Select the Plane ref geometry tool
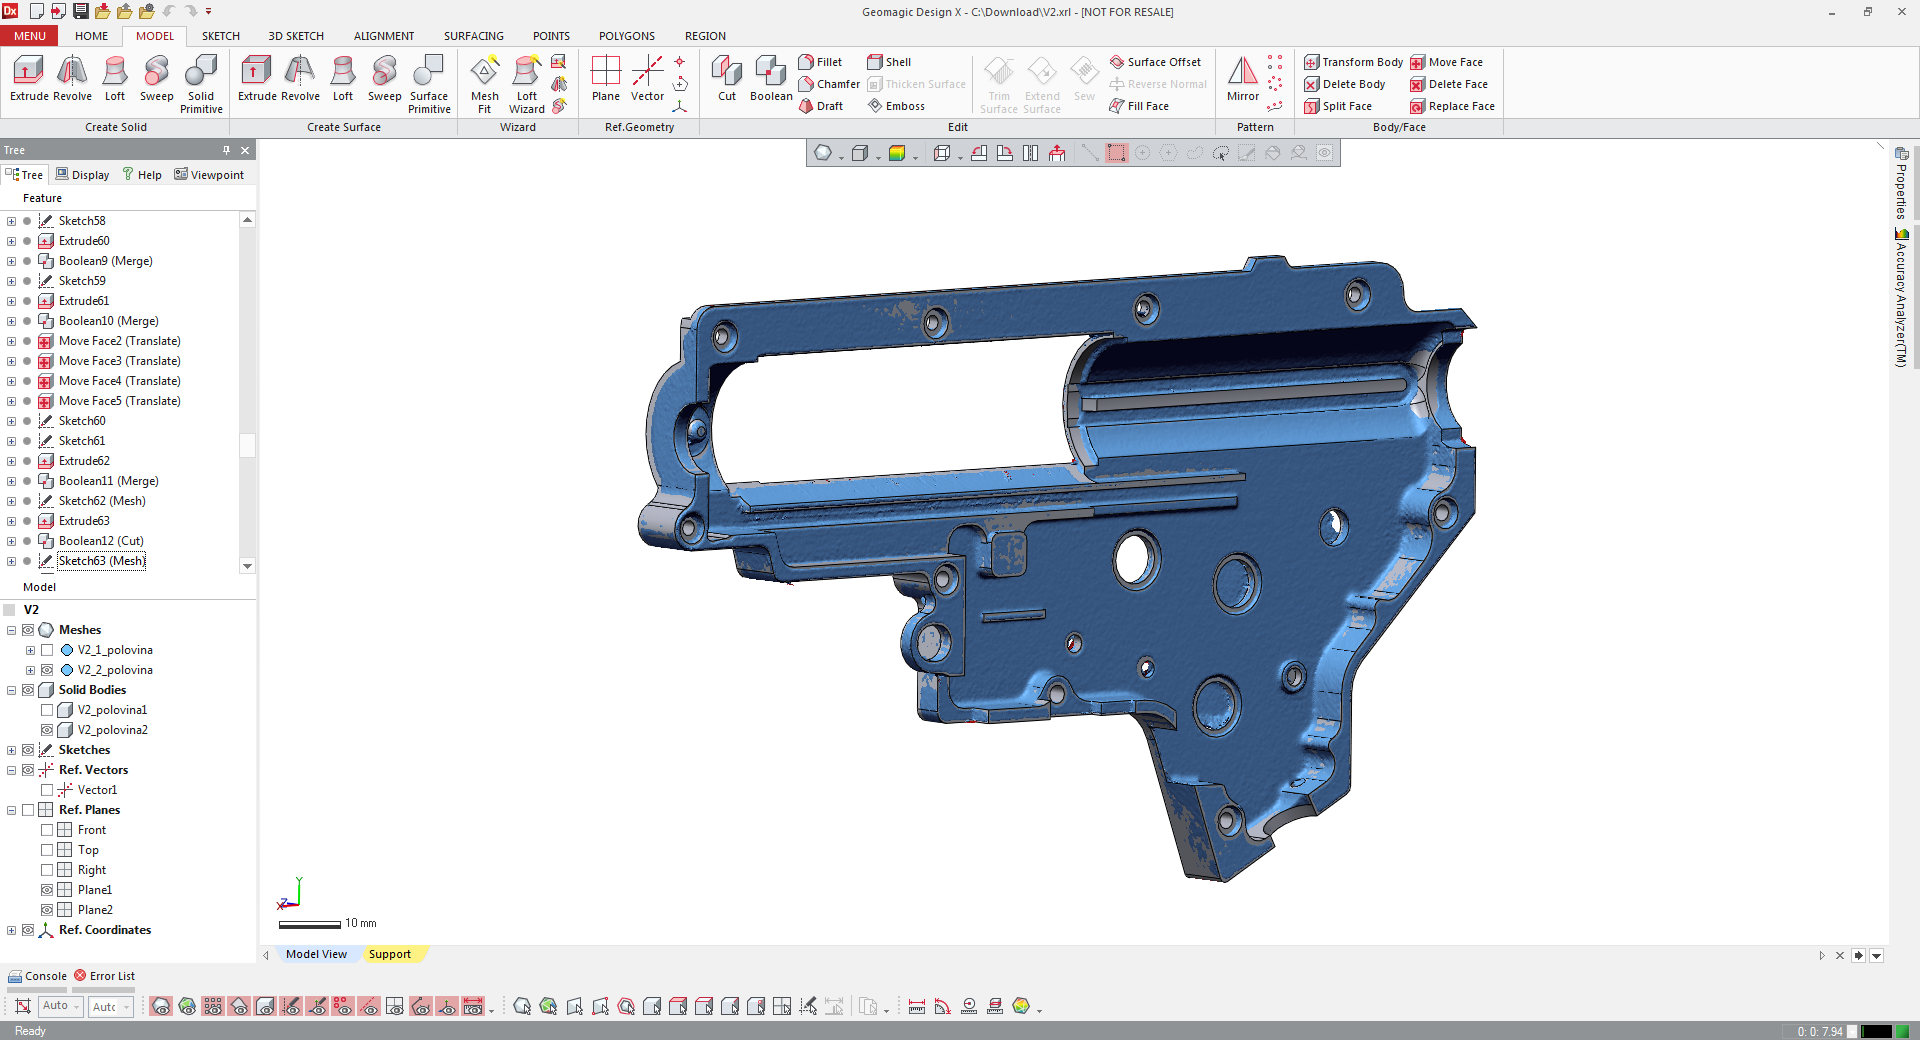The image size is (1920, 1040). pyautogui.click(x=605, y=78)
